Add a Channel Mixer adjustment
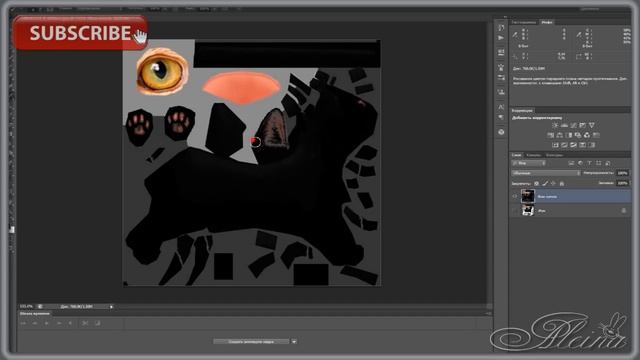 coord(587,135)
